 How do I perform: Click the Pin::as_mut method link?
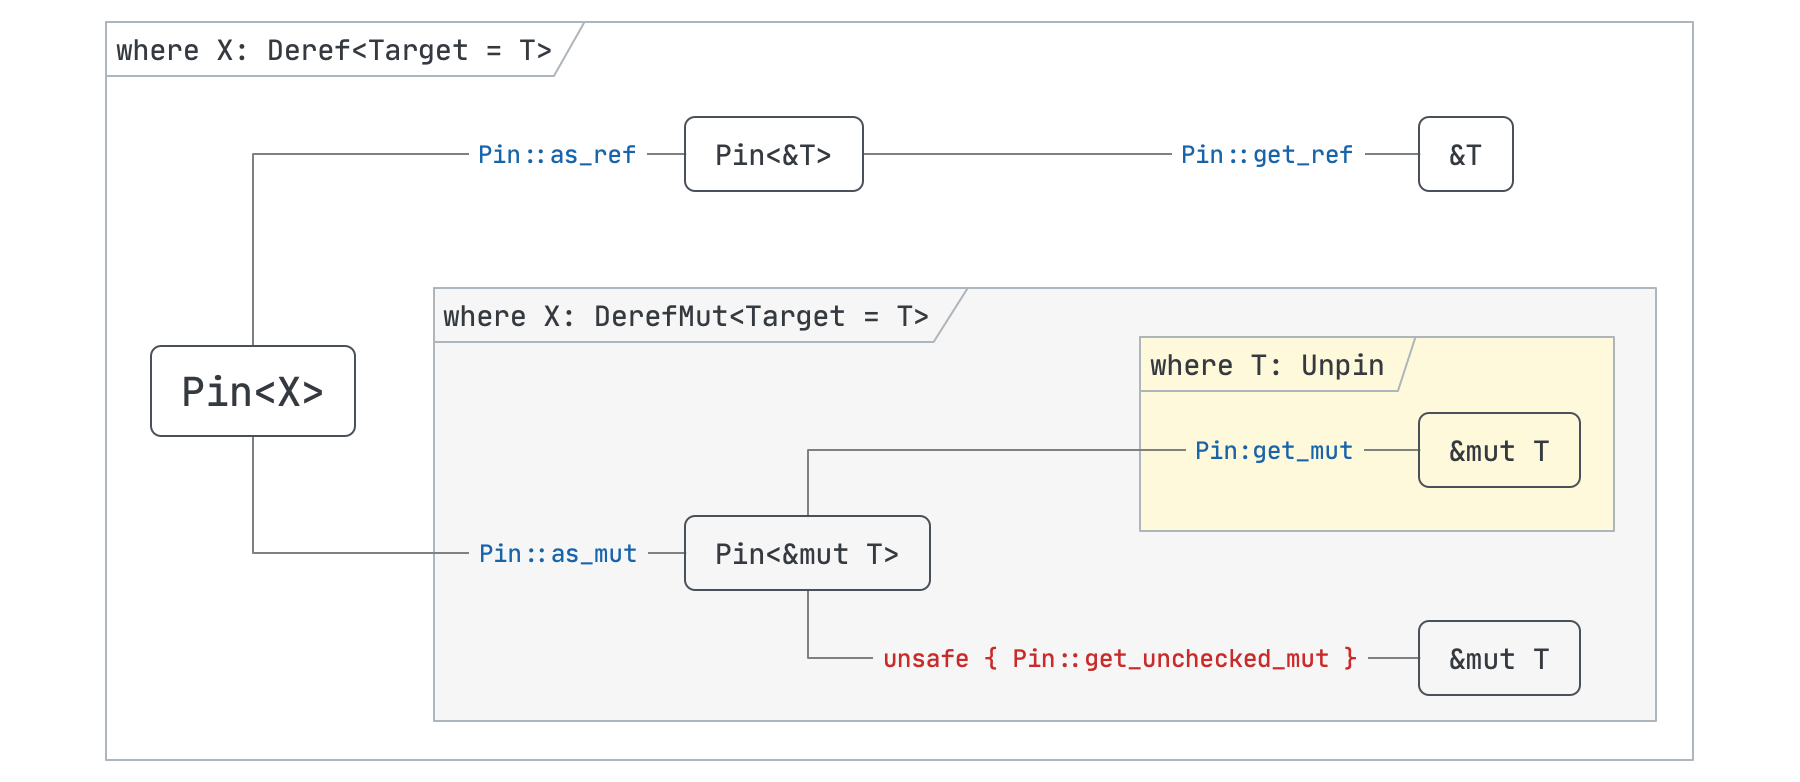pyautogui.click(x=558, y=554)
